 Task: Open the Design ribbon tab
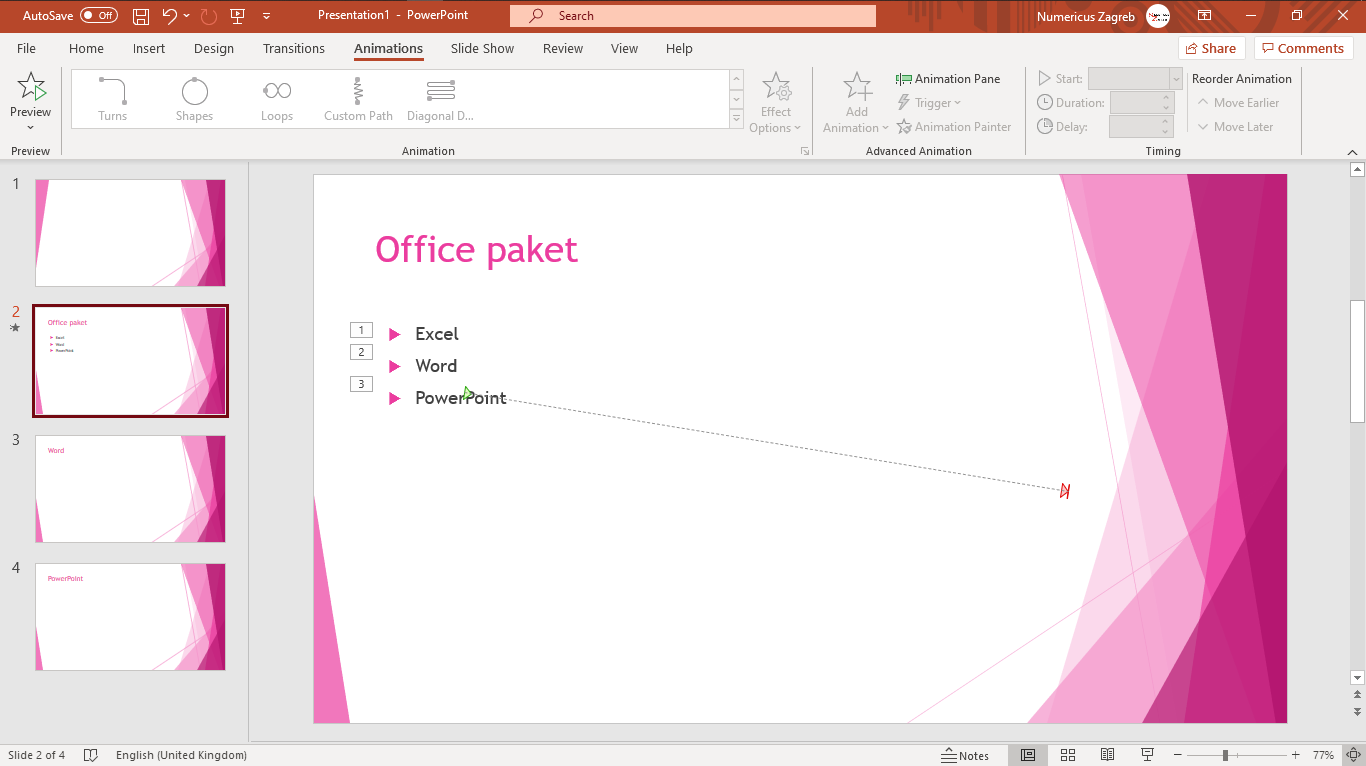[x=213, y=48]
